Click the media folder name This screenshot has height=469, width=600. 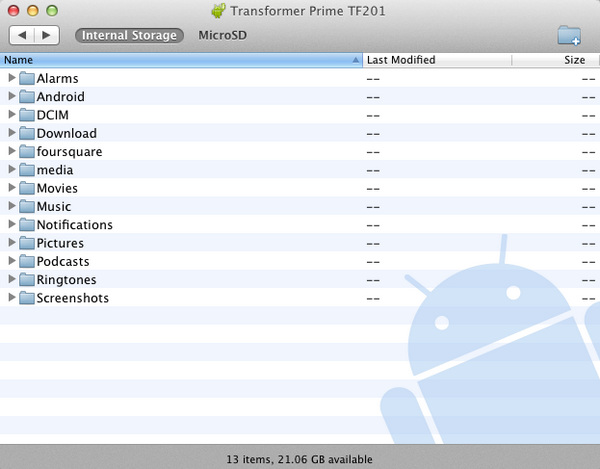click(x=55, y=170)
